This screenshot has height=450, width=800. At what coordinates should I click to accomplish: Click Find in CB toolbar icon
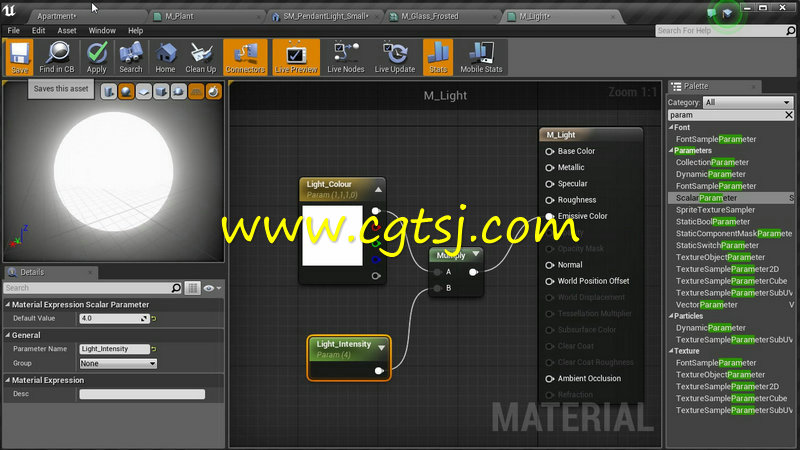pos(57,57)
